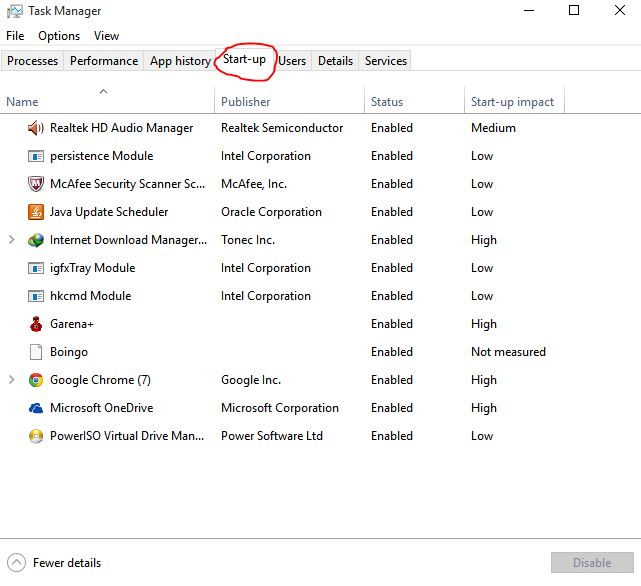641x586 pixels.
Task: Select the Java Update Scheduler name
Action: click(109, 212)
